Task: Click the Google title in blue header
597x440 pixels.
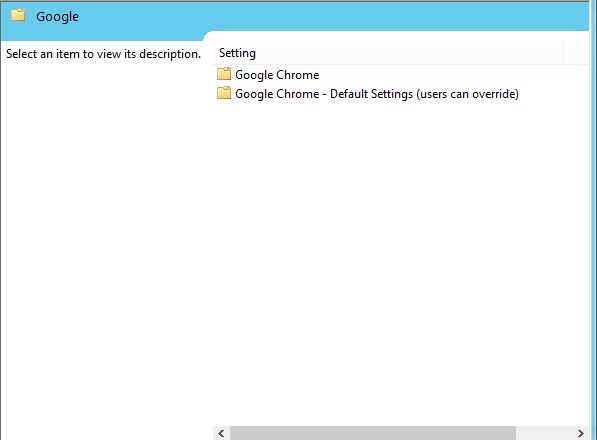Action: [x=57, y=17]
